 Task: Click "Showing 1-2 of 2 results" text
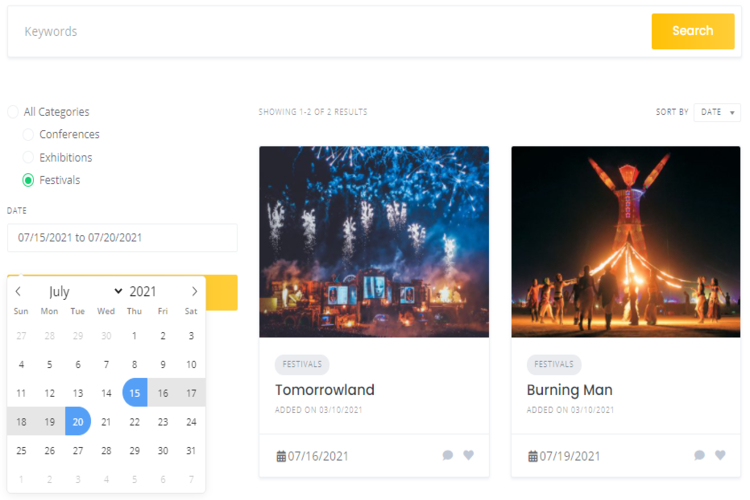tap(313, 112)
